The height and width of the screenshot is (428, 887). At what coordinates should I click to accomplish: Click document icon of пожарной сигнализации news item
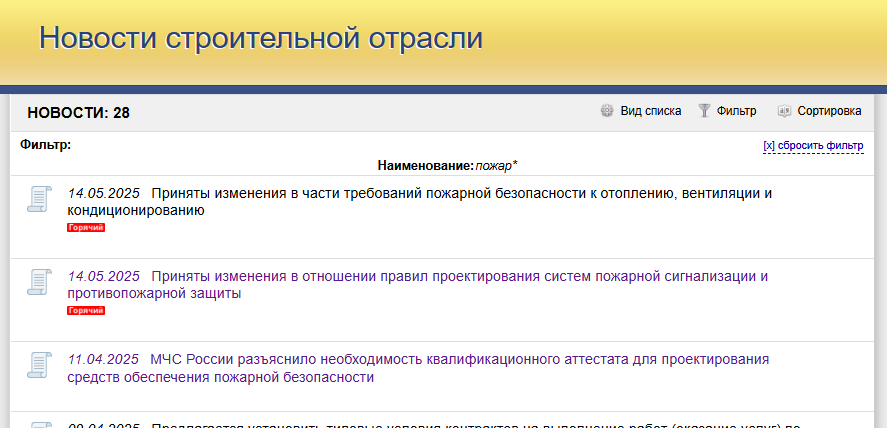click(40, 282)
